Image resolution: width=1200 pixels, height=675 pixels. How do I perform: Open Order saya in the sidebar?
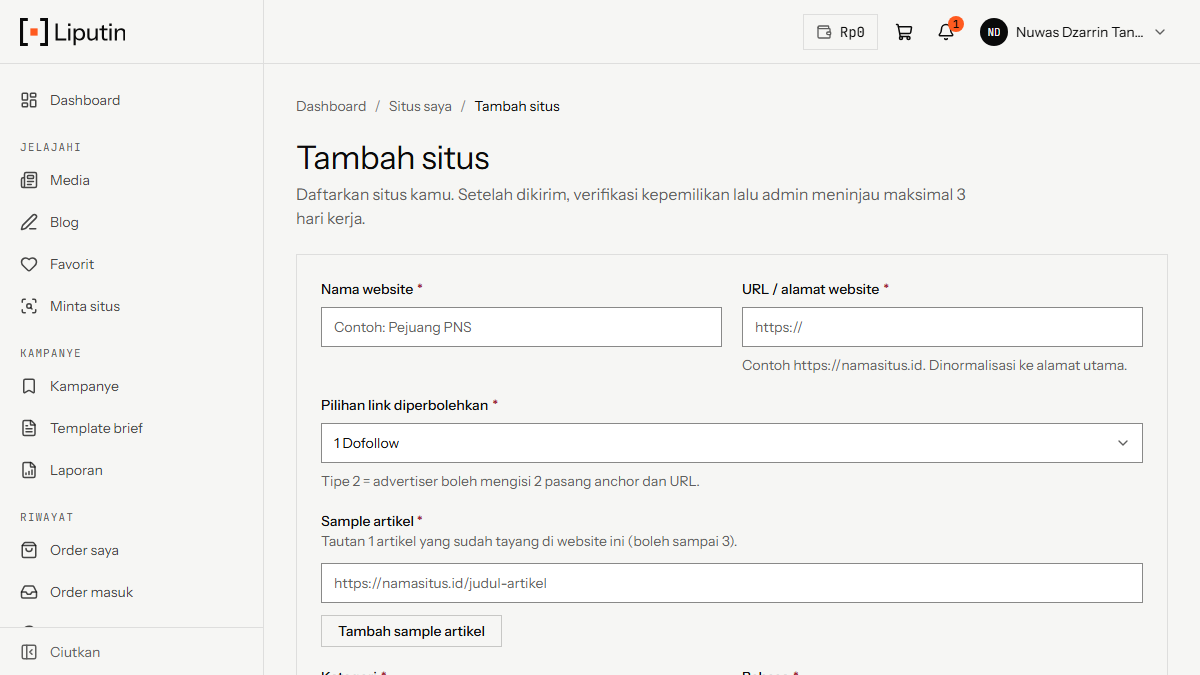point(131,550)
